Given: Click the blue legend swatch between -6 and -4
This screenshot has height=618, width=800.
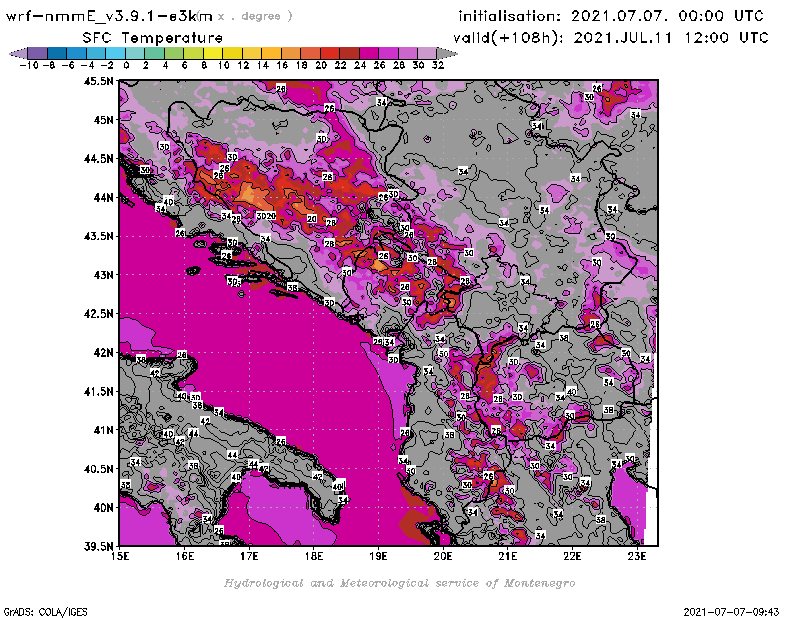Looking at the screenshot, I should [77, 53].
